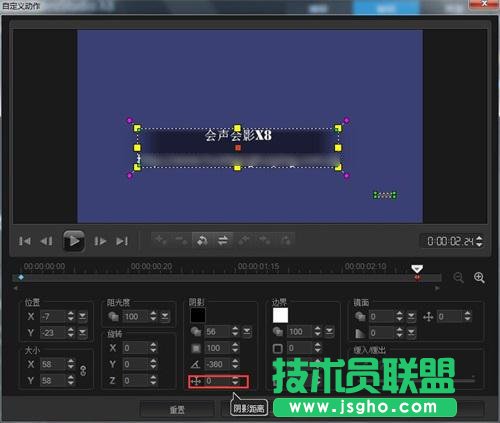Image resolution: width=500 pixels, height=423 pixels.
Task: Click the position X value field -7
Action: (x=53, y=316)
